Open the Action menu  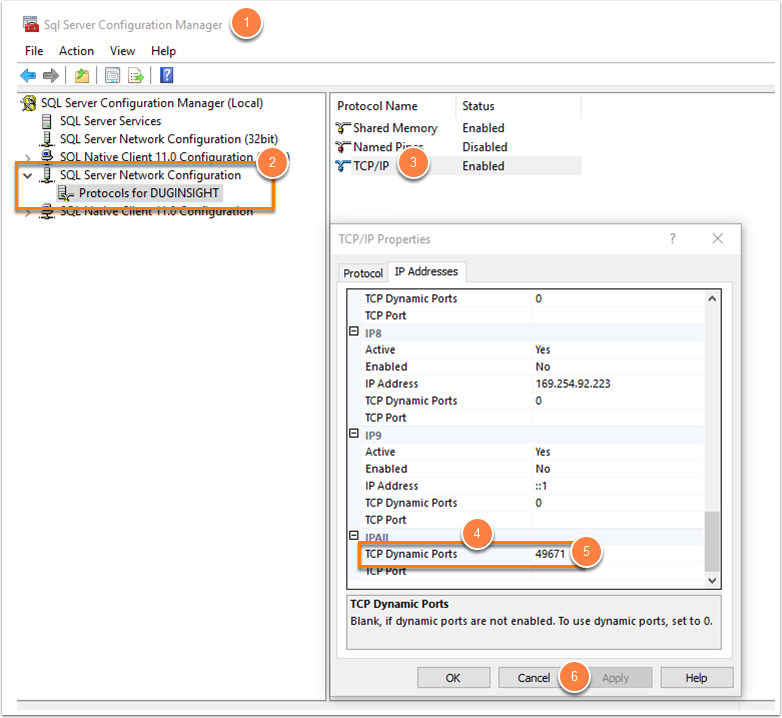[x=76, y=51]
